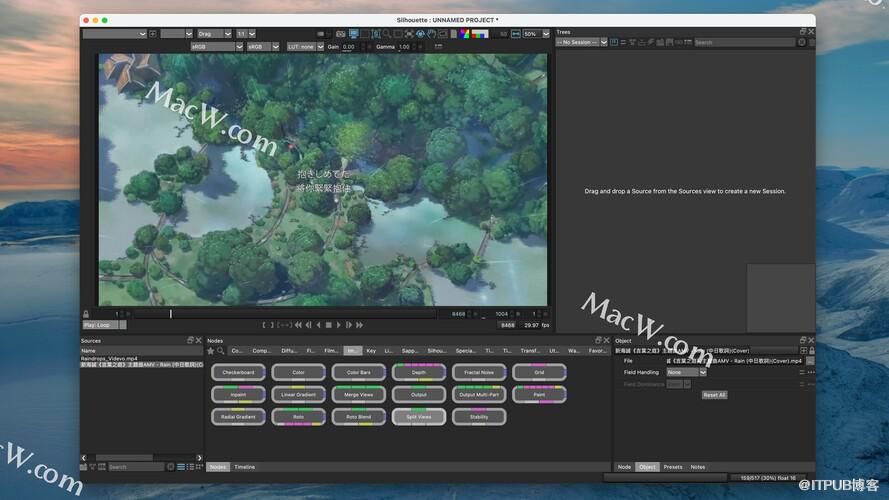Click the plus icon in Object panel header
This screenshot has height=500, width=889.
tap(803, 351)
